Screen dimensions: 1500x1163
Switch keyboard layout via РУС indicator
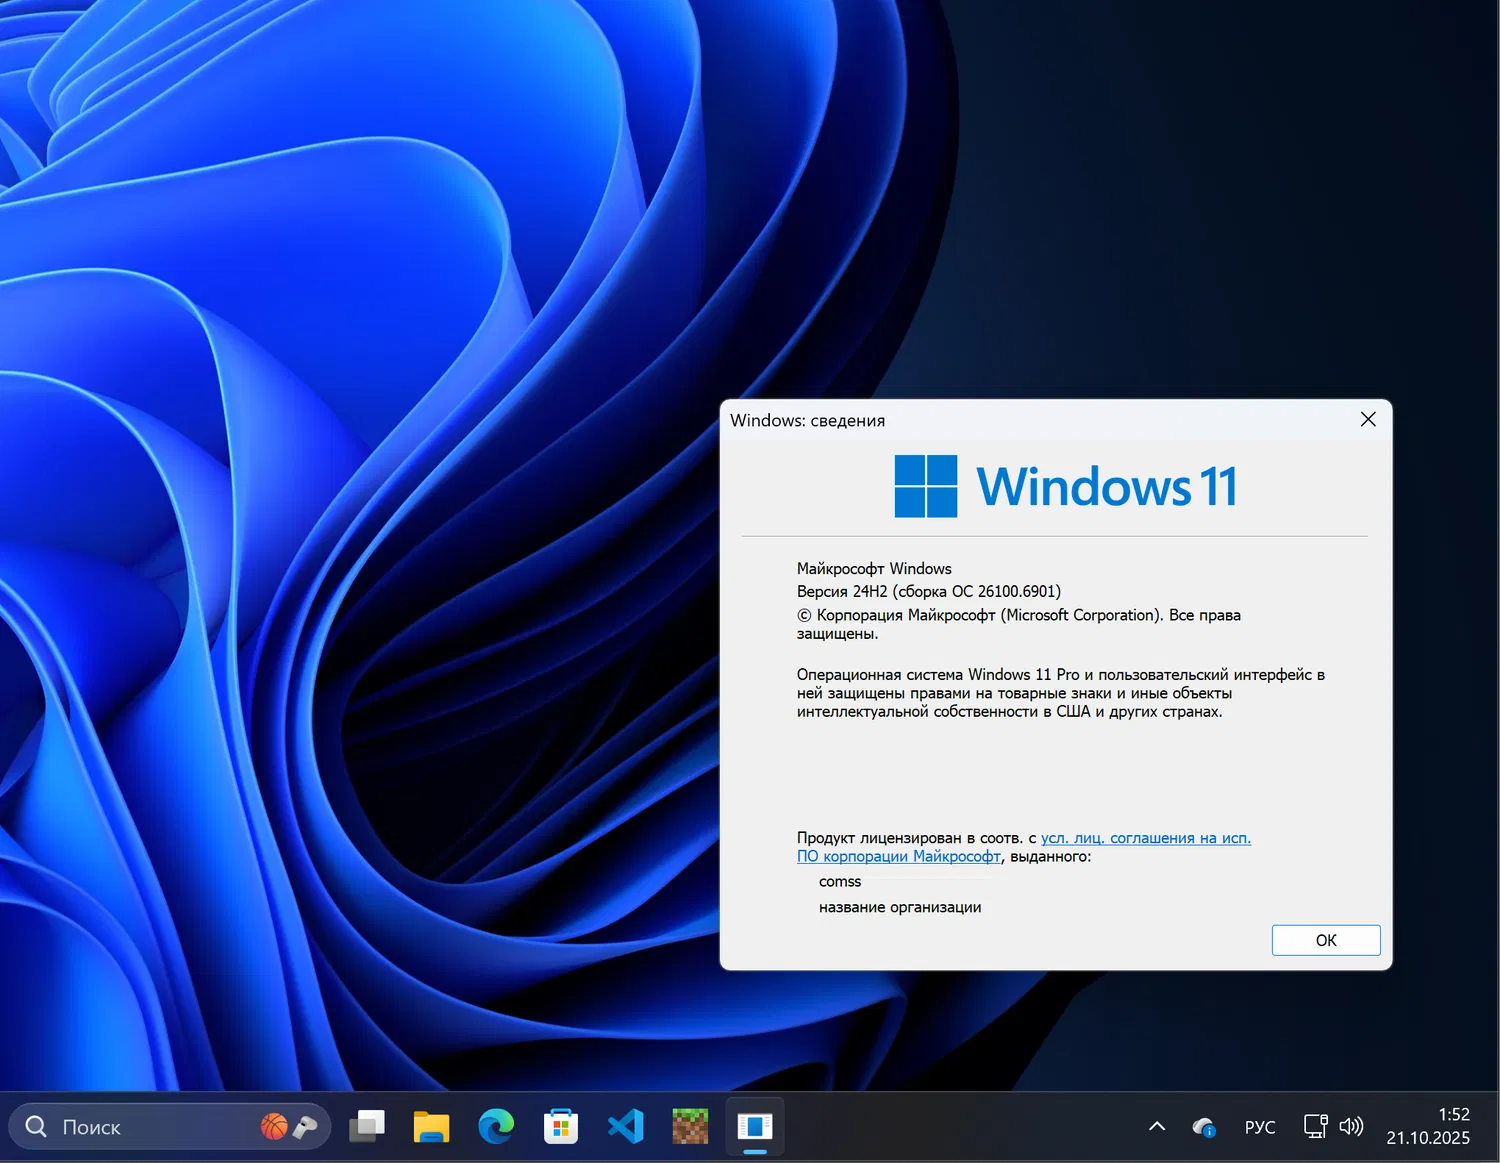1259,1126
